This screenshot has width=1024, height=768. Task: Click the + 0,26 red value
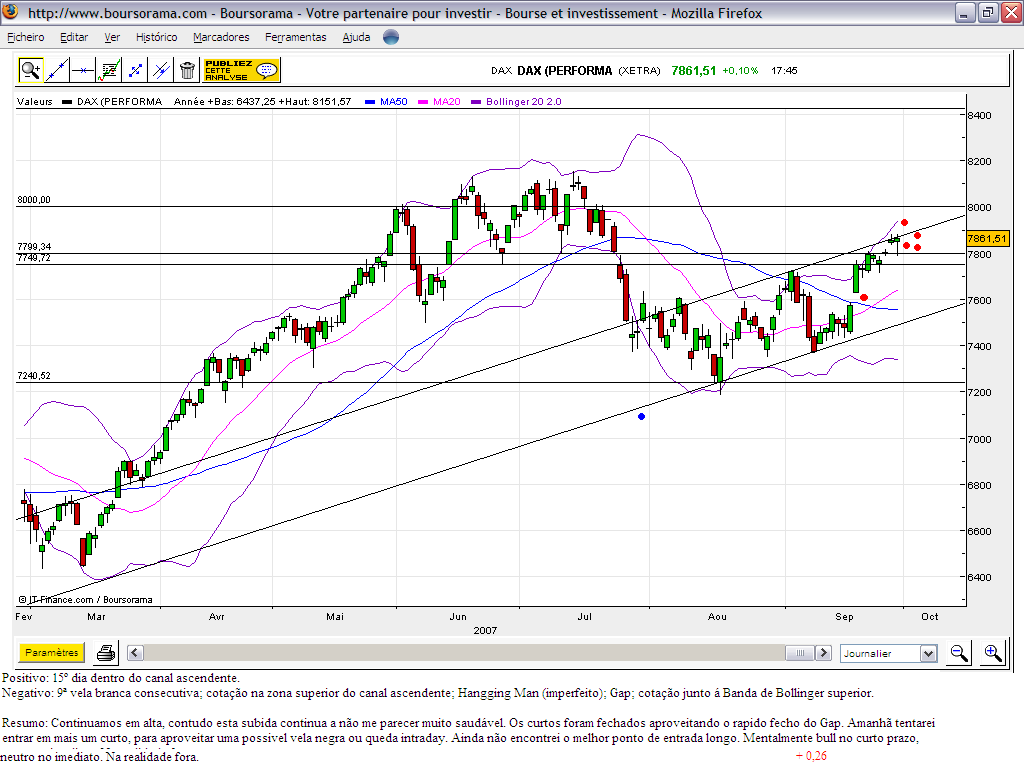(x=812, y=756)
